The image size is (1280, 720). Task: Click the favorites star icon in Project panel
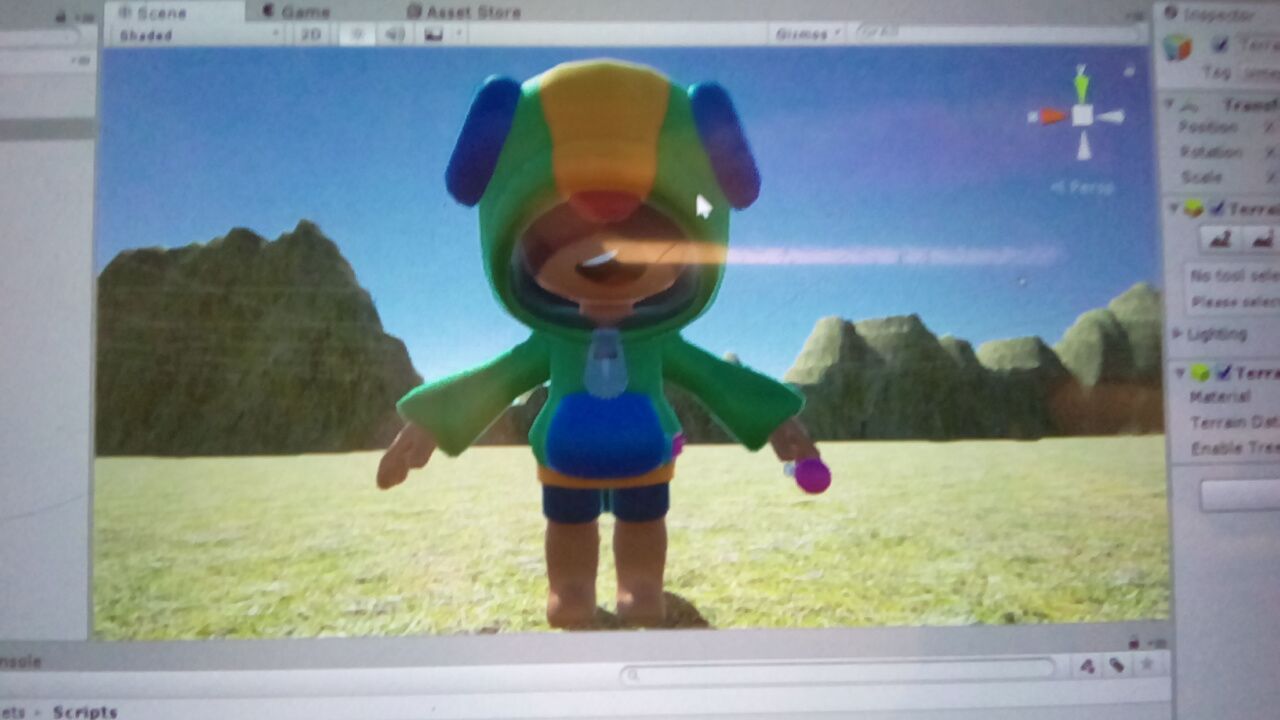(x=1146, y=664)
